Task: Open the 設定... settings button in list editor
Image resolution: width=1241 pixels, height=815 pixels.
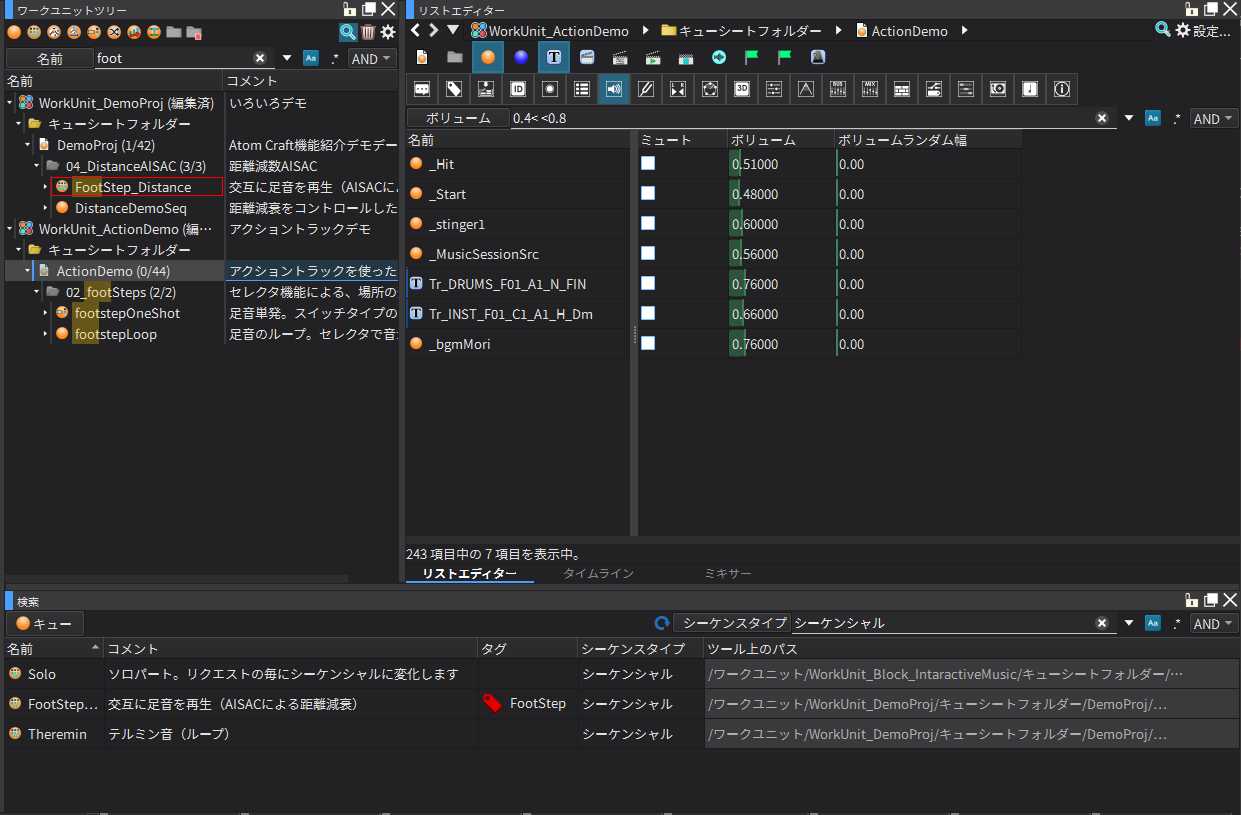Action: click(x=1202, y=31)
